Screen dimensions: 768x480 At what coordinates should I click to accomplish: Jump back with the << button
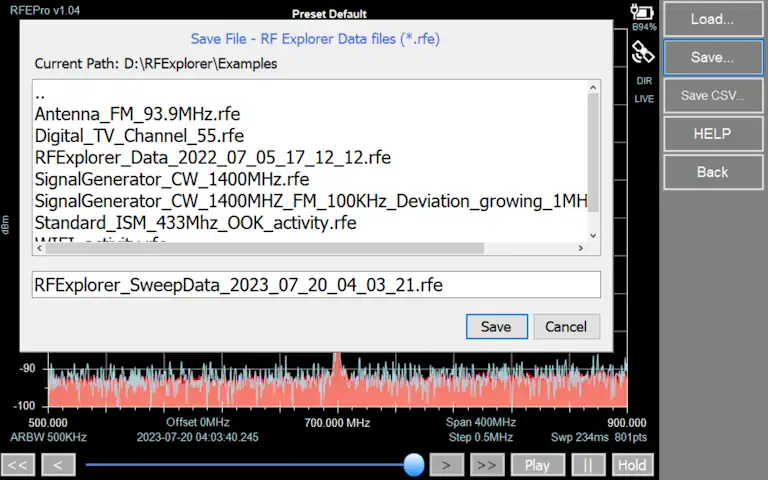coord(18,465)
